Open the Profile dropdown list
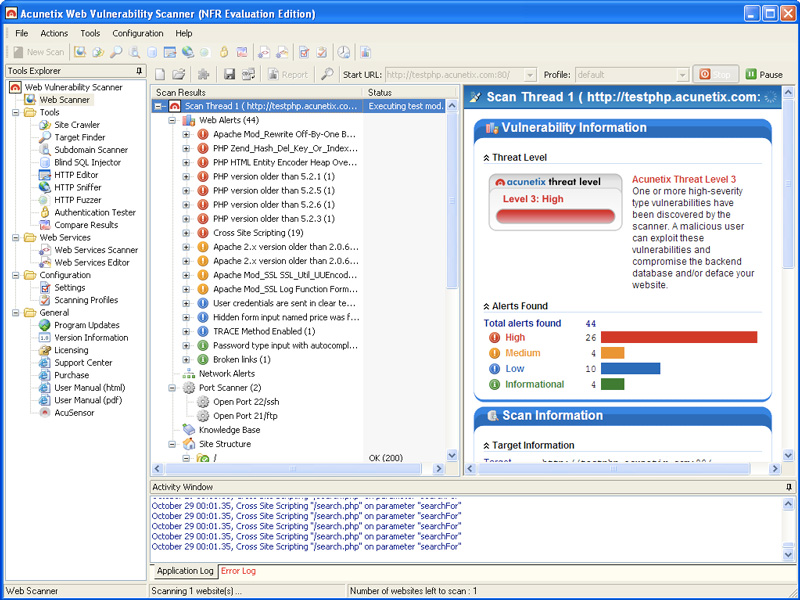The height and width of the screenshot is (600, 800). 683,74
